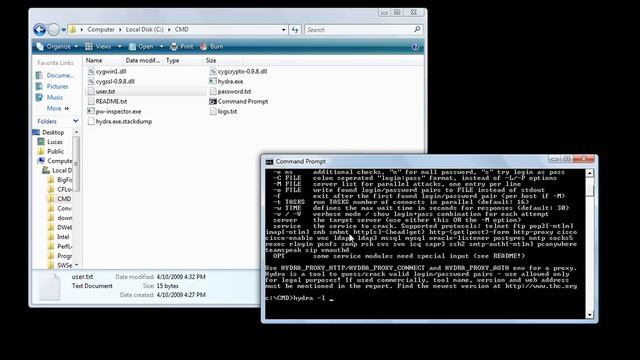The image size is (640, 360).
Task: Select the cygwin1.dll file icon
Action: tap(91, 71)
